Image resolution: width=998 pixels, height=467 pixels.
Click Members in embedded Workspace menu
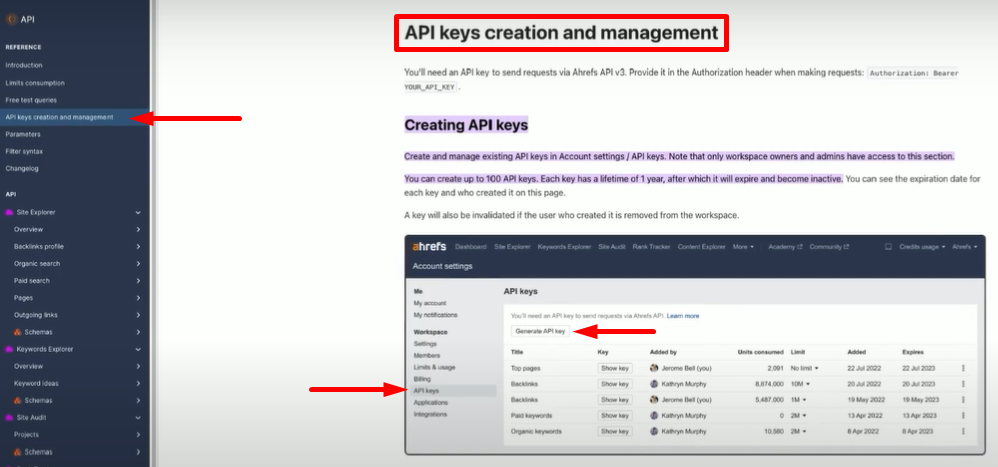426,356
